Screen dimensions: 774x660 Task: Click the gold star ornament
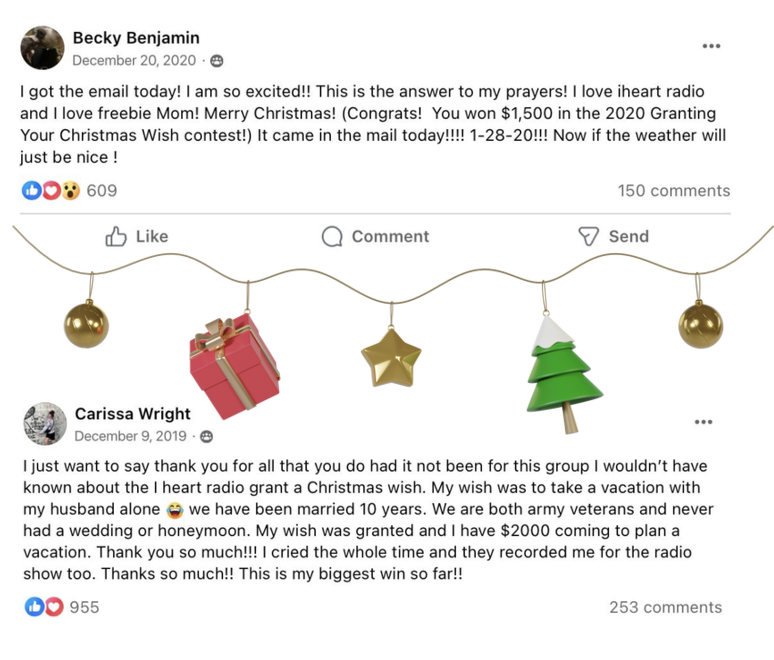click(391, 357)
